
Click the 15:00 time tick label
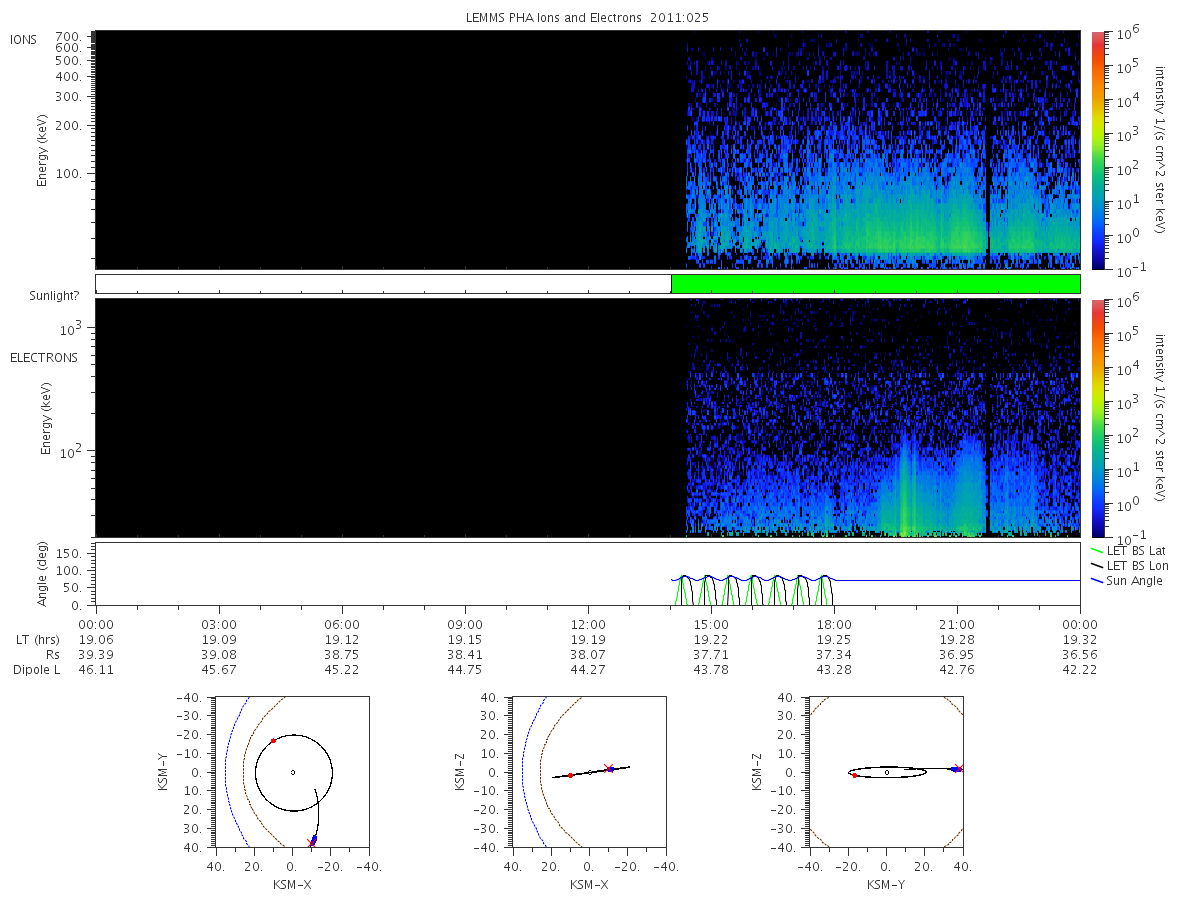pyautogui.click(x=711, y=625)
